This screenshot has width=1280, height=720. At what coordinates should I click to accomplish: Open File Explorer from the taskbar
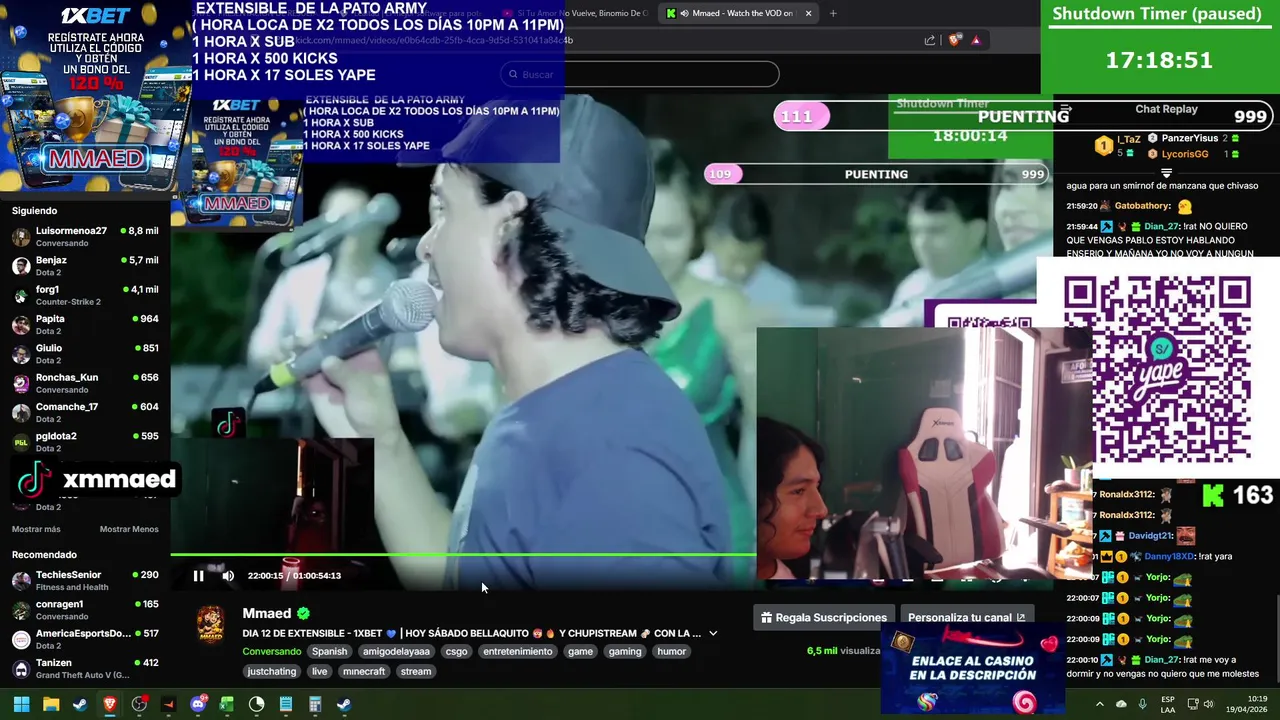coord(51,704)
